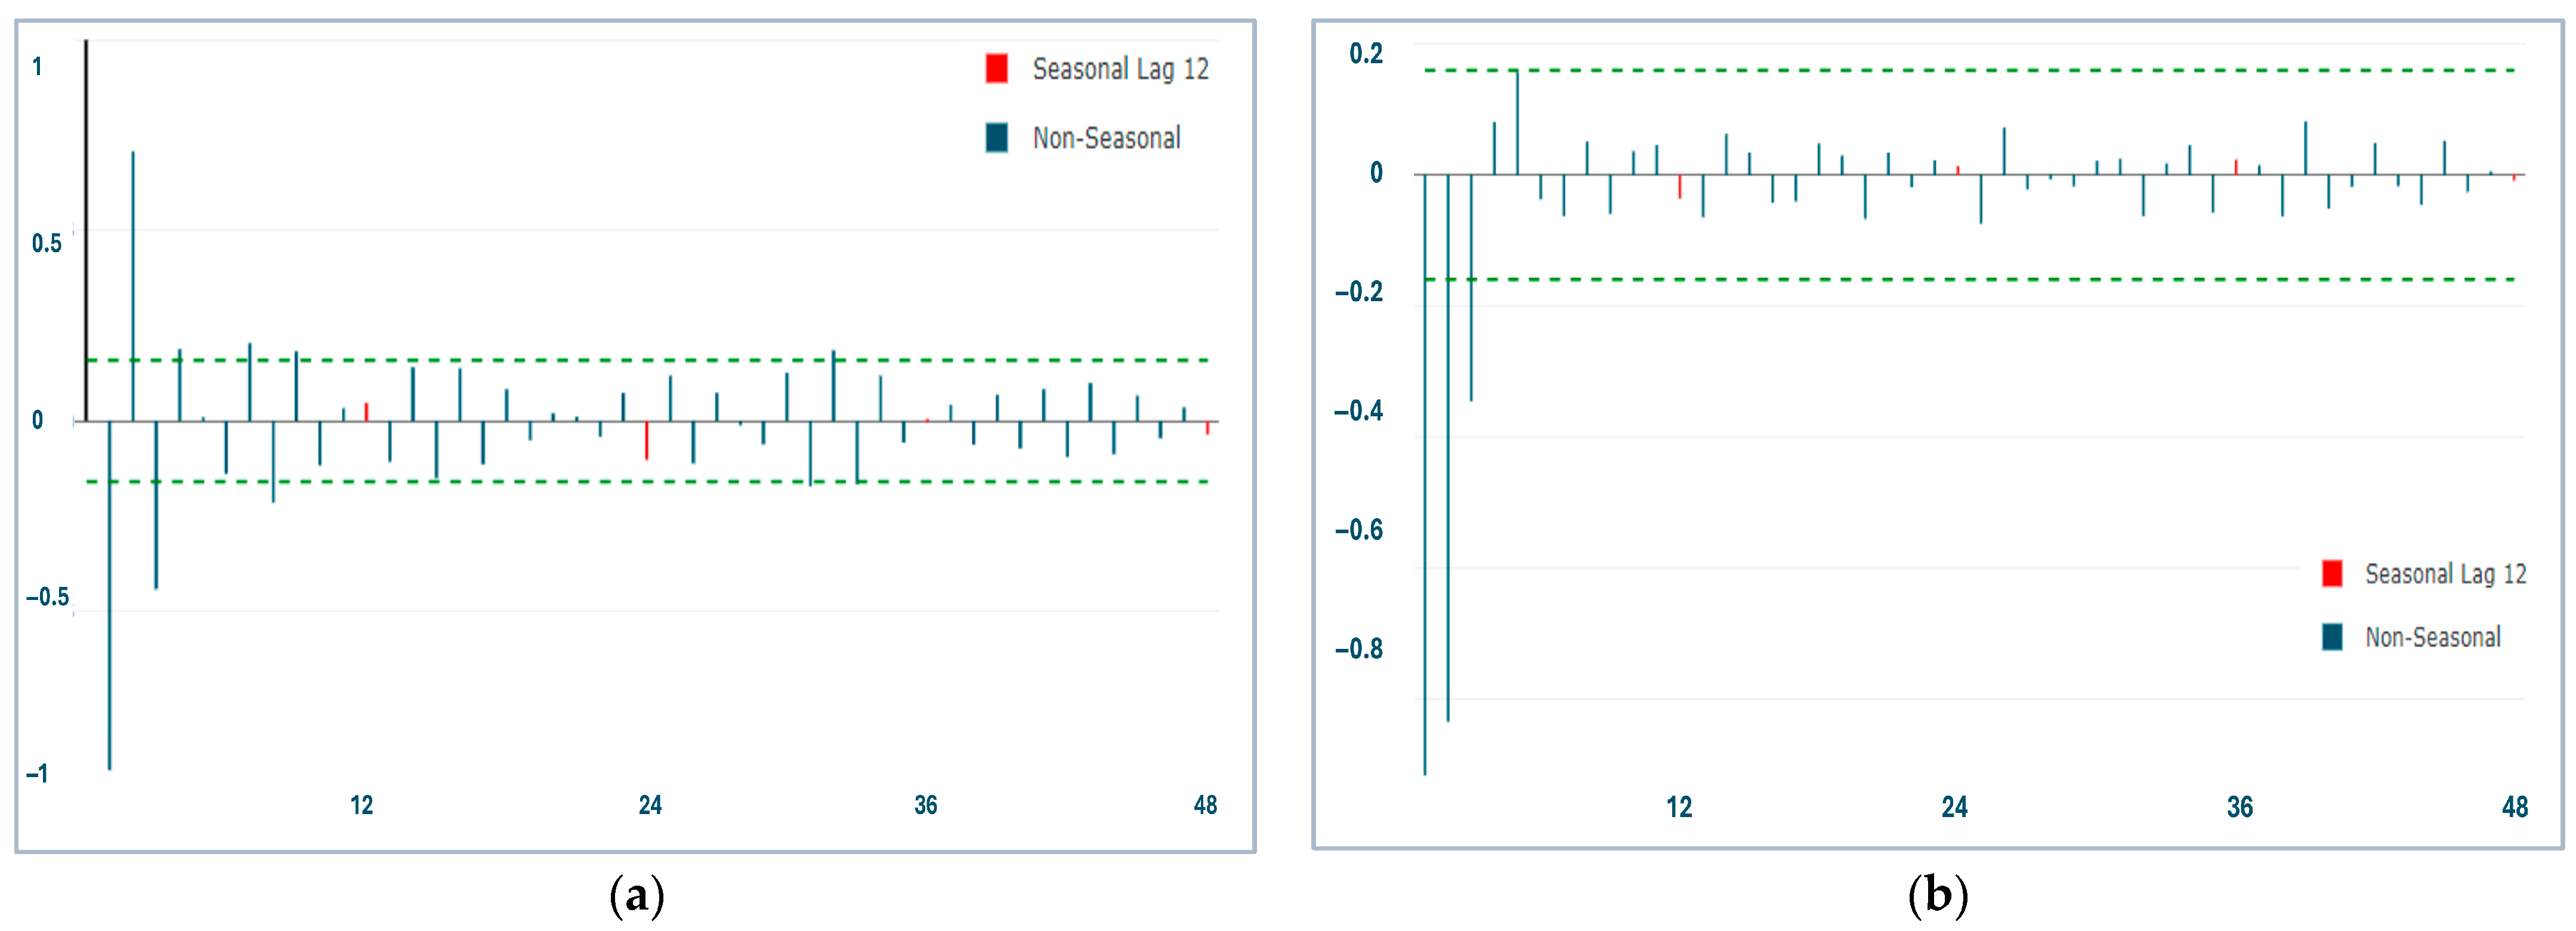Image resolution: width=2576 pixels, height=931 pixels.
Task: Click the (a) caption below left chart
Action: (x=636, y=894)
